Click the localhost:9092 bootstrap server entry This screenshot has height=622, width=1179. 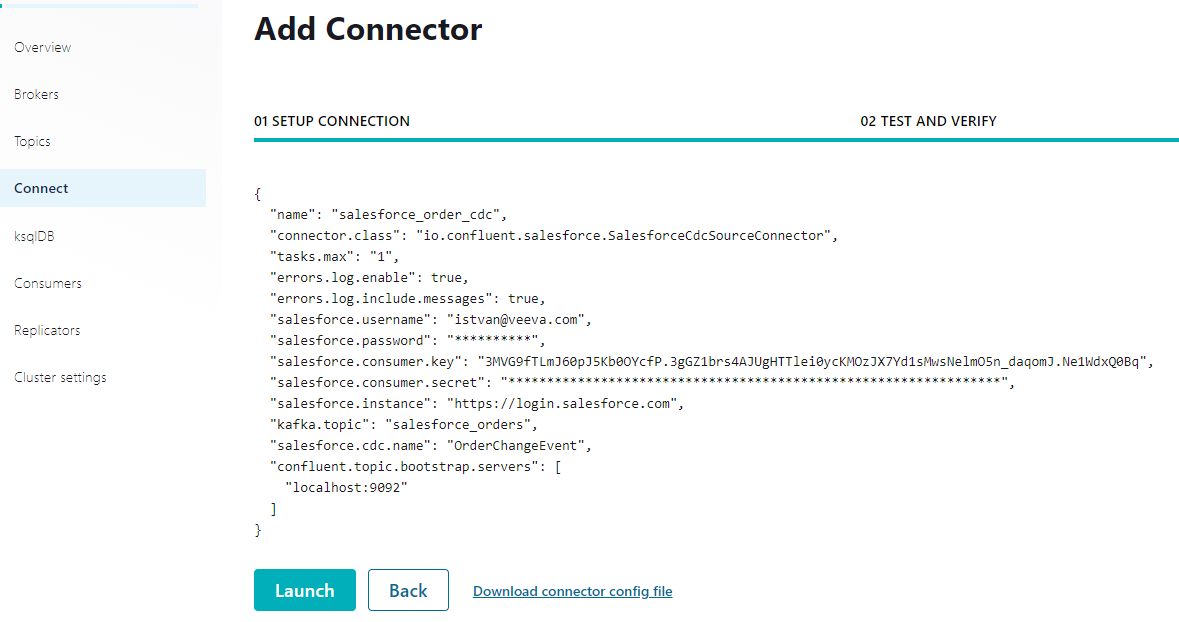tap(347, 487)
